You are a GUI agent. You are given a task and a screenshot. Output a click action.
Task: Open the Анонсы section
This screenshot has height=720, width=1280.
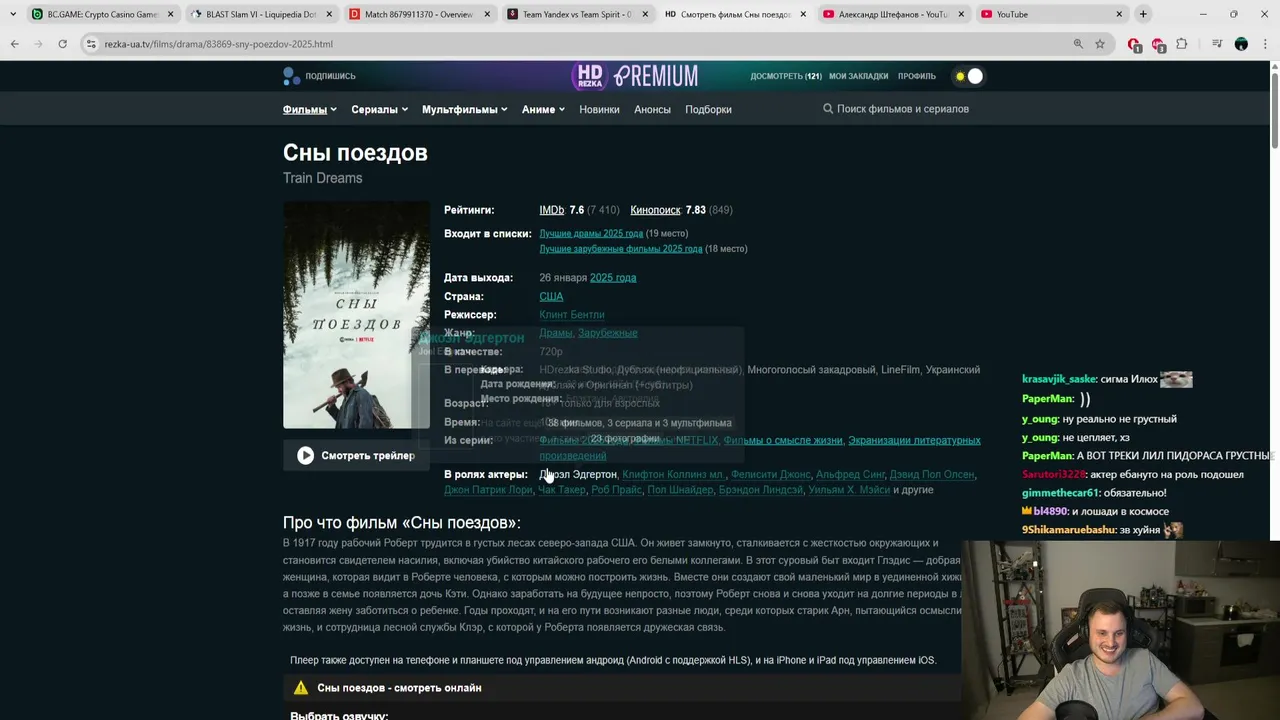point(652,110)
